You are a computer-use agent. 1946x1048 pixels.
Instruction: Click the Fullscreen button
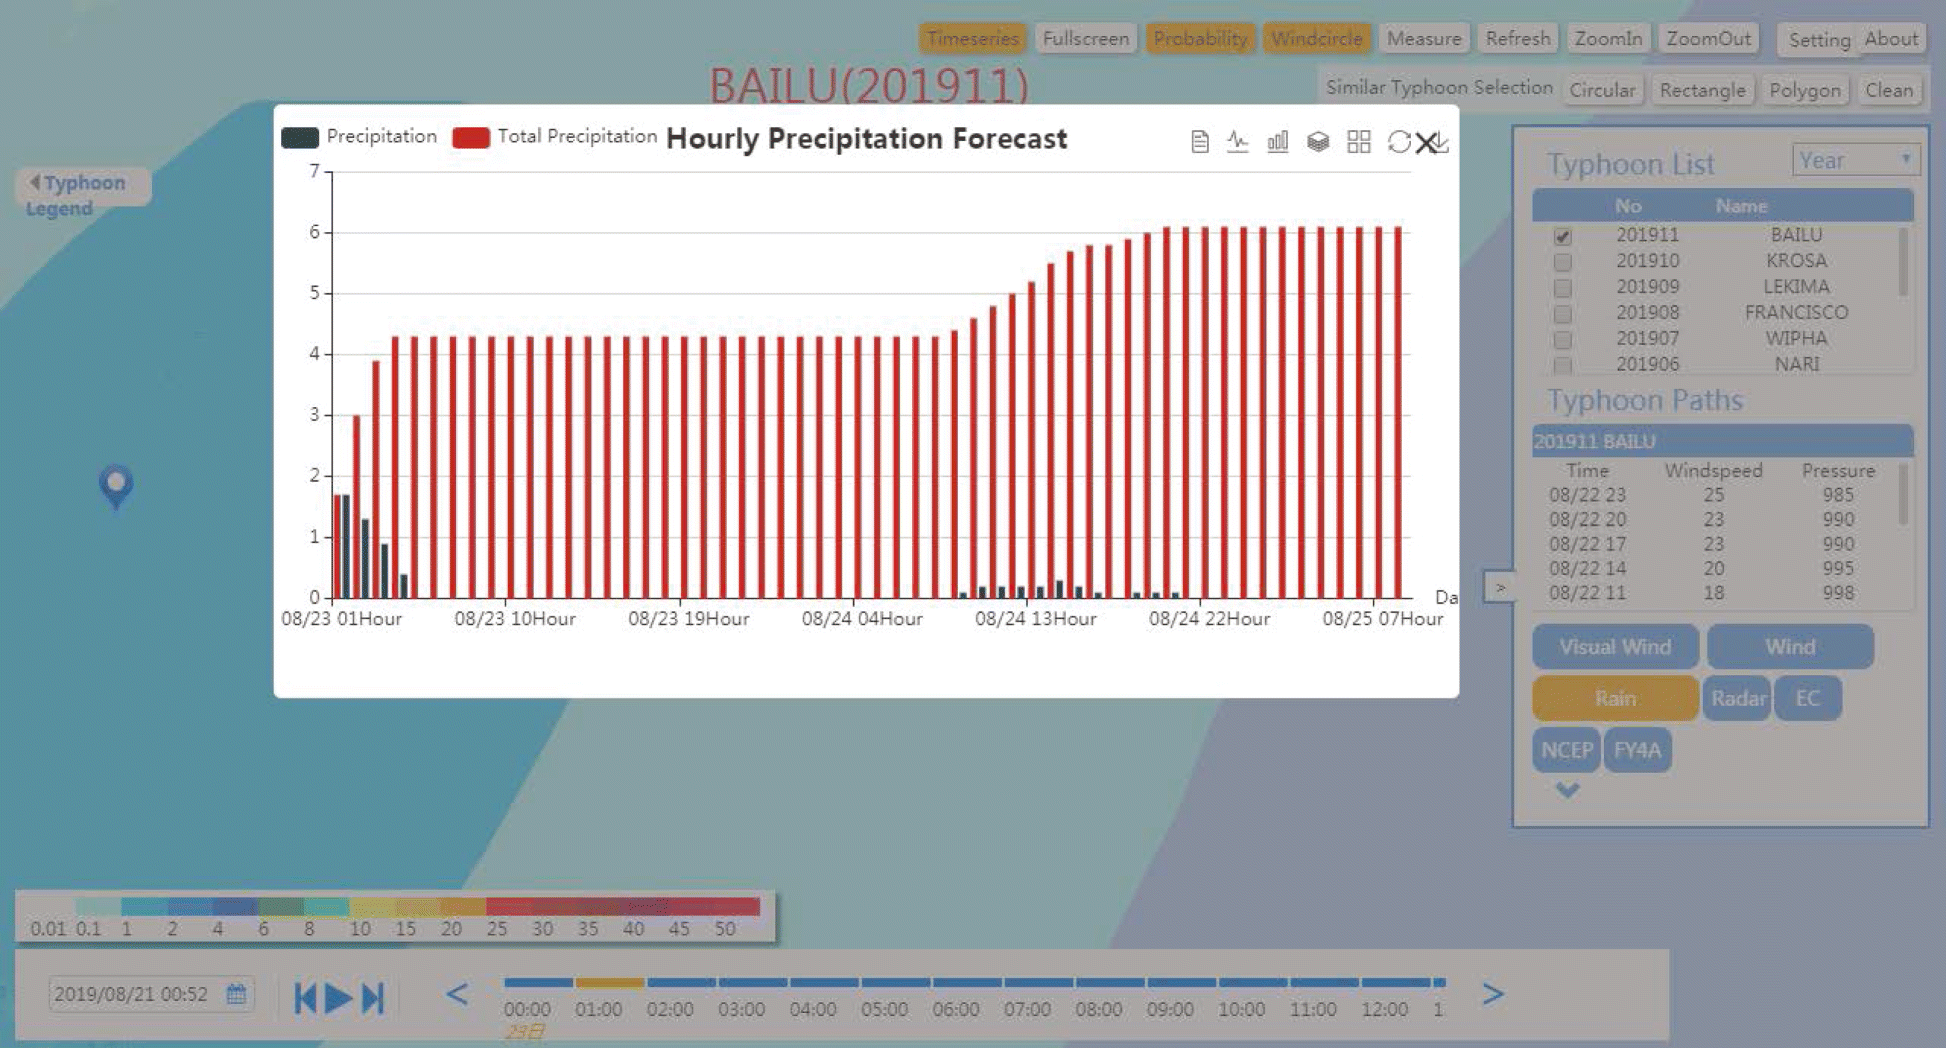coord(1085,38)
